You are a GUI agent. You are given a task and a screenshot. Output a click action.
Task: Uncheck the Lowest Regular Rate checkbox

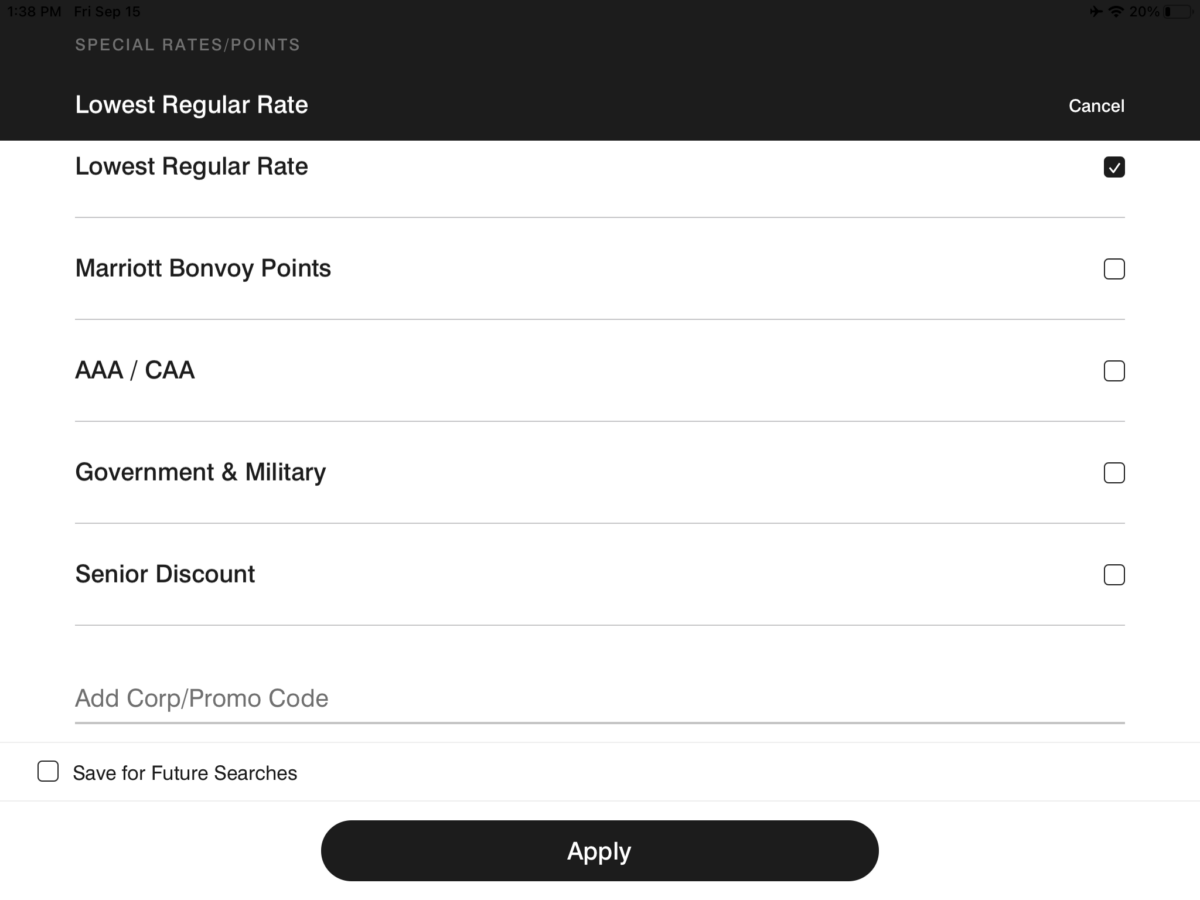tap(1113, 167)
